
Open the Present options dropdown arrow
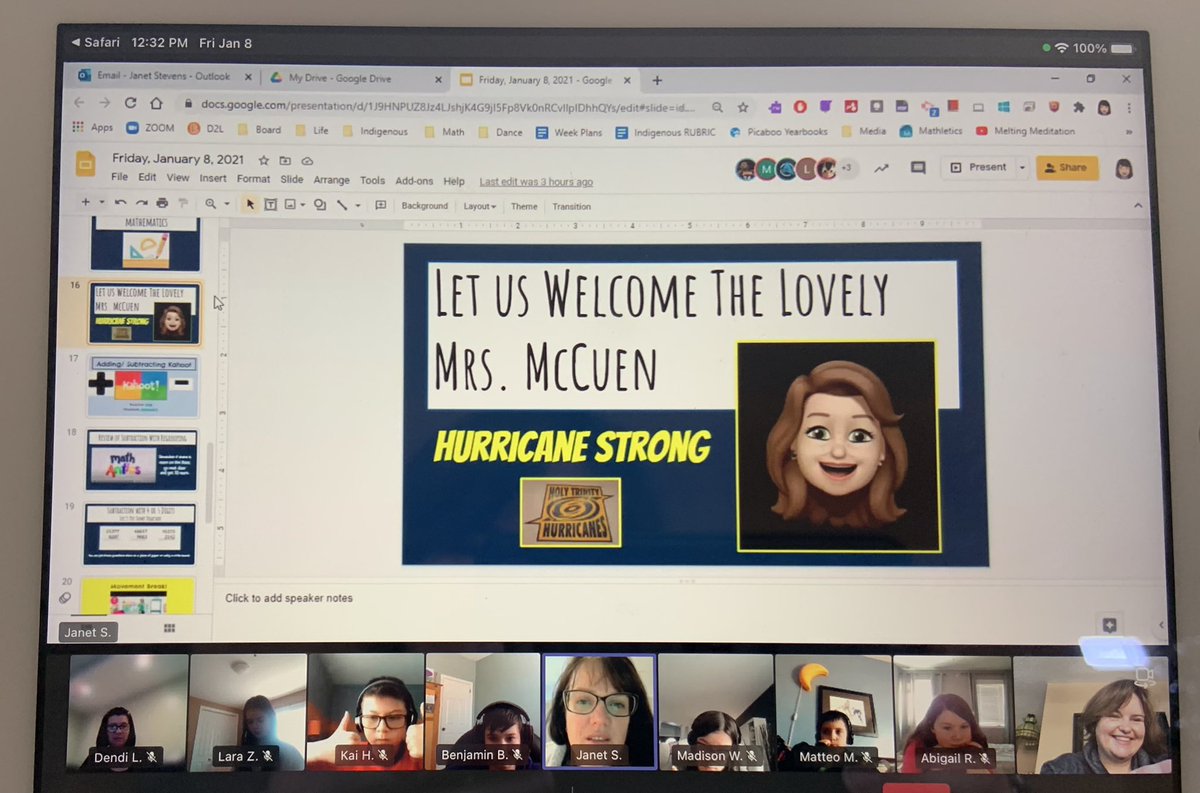pos(1022,168)
